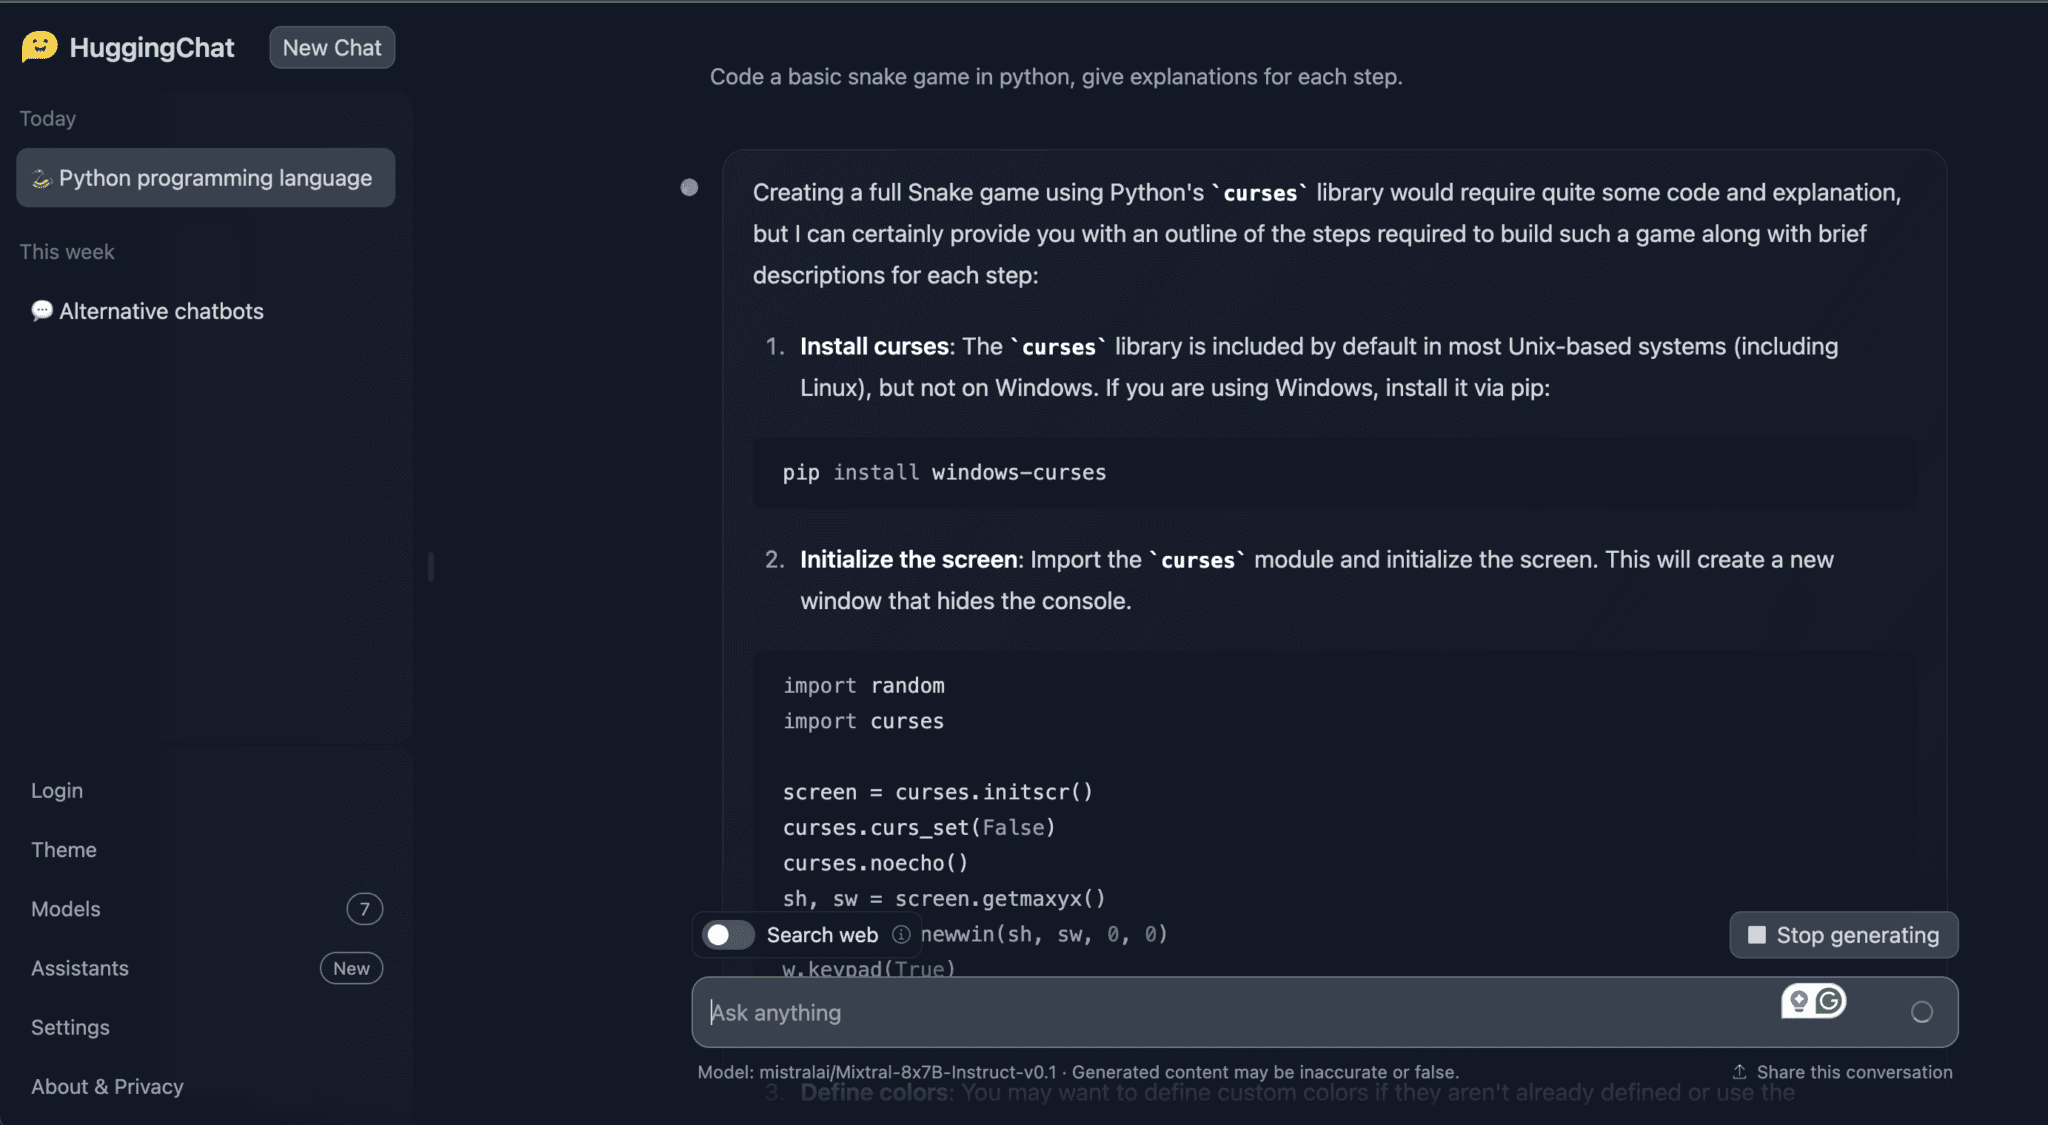Click the Login link
The width and height of the screenshot is (2048, 1125).
pyautogui.click(x=57, y=790)
